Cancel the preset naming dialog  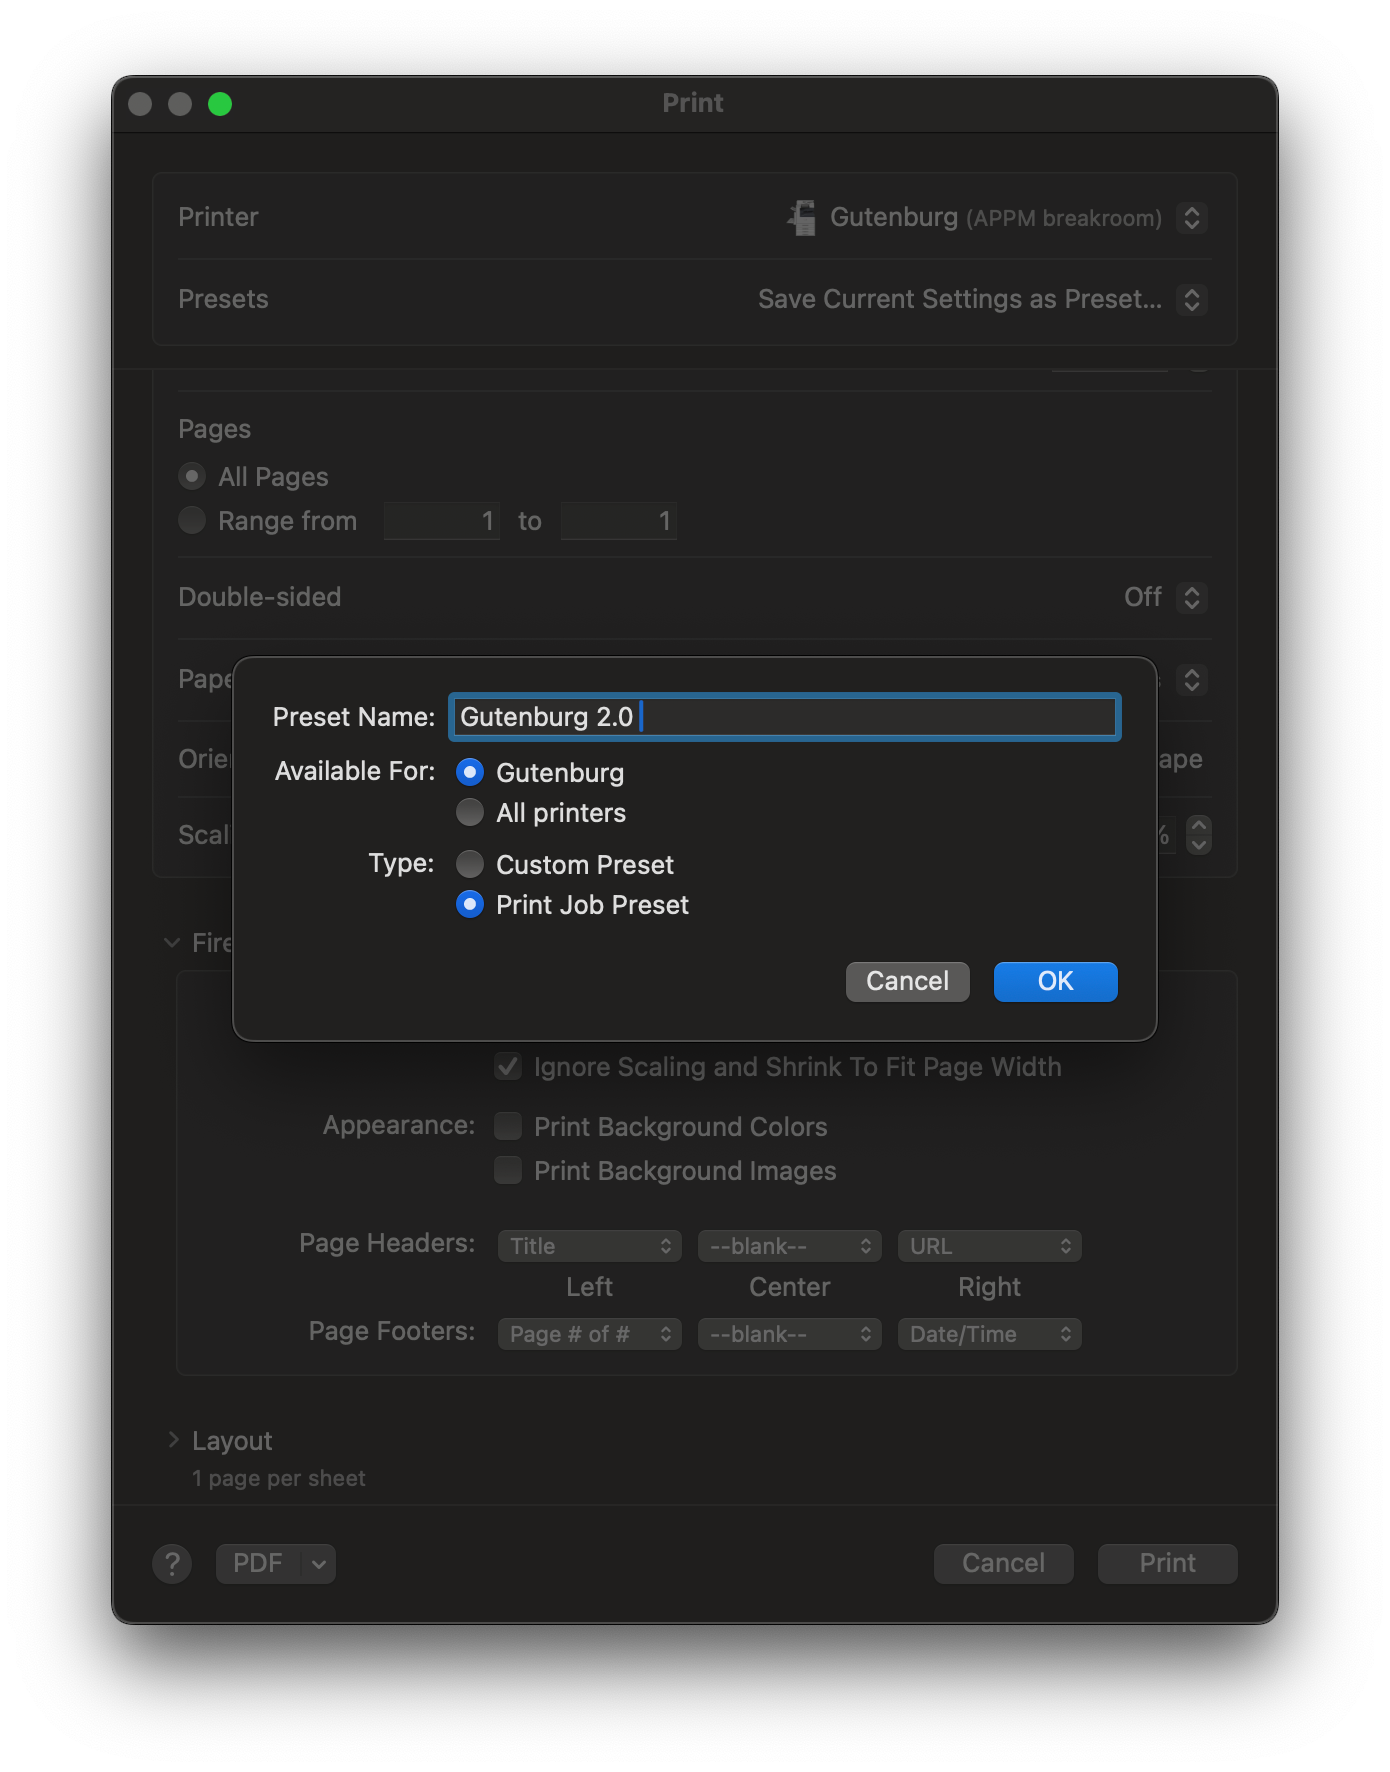907,981
